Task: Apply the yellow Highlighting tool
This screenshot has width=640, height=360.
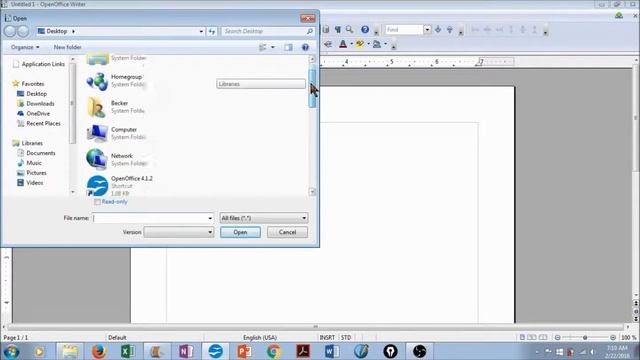Action: pyautogui.click(x=360, y=44)
